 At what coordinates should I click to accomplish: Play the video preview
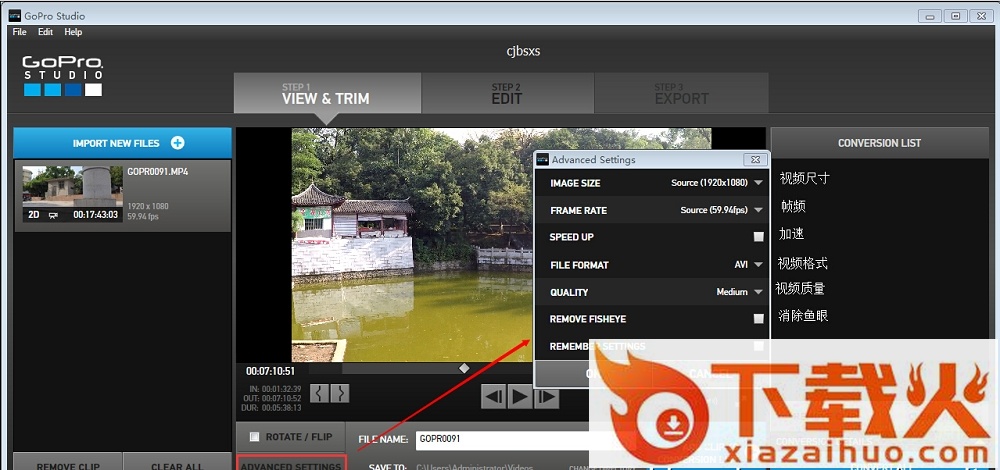[520, 397]
